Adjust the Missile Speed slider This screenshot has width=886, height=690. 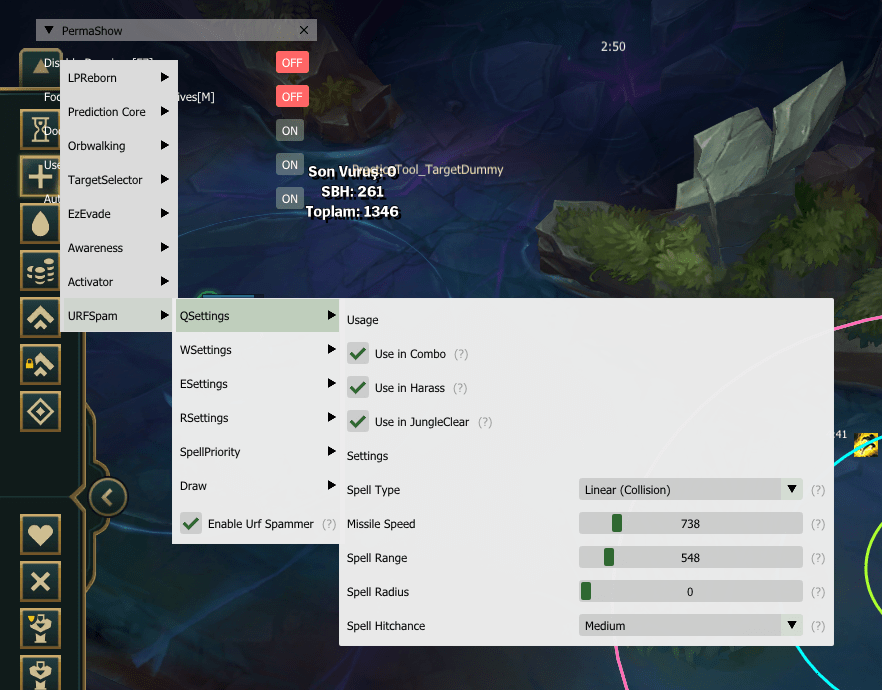point(690,523)
